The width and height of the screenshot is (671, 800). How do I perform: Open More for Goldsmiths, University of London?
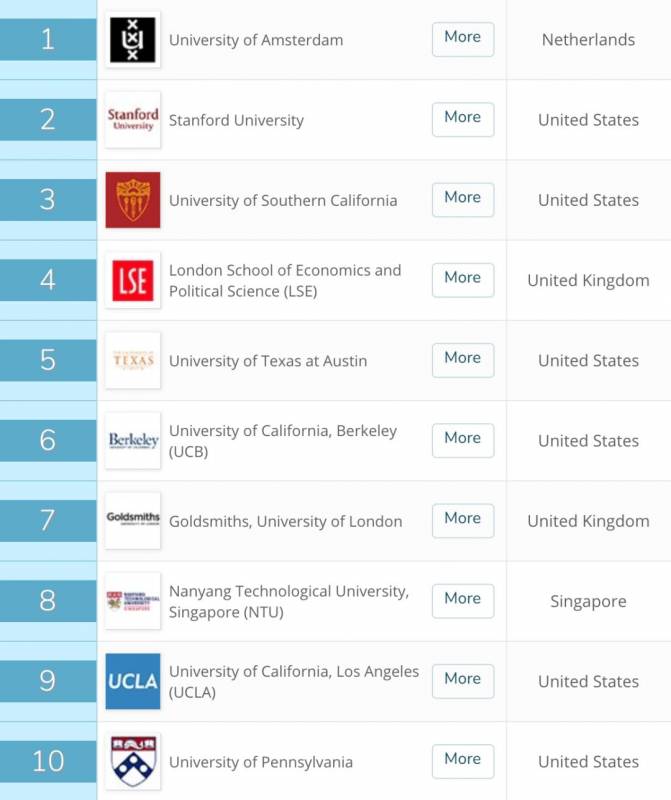462,518
